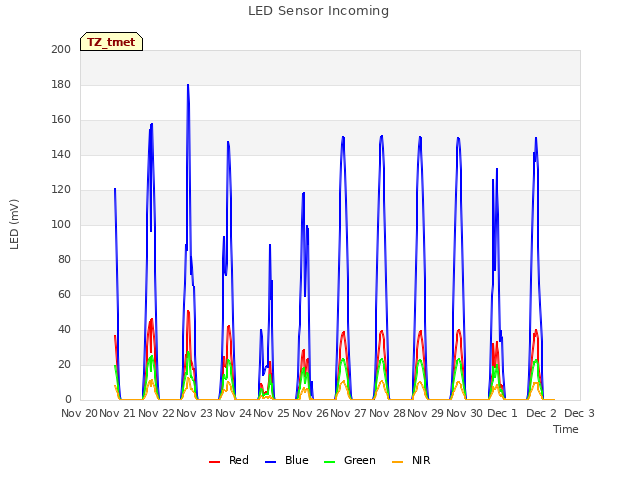Click the tallest blue peak near 180 mV

188,86
